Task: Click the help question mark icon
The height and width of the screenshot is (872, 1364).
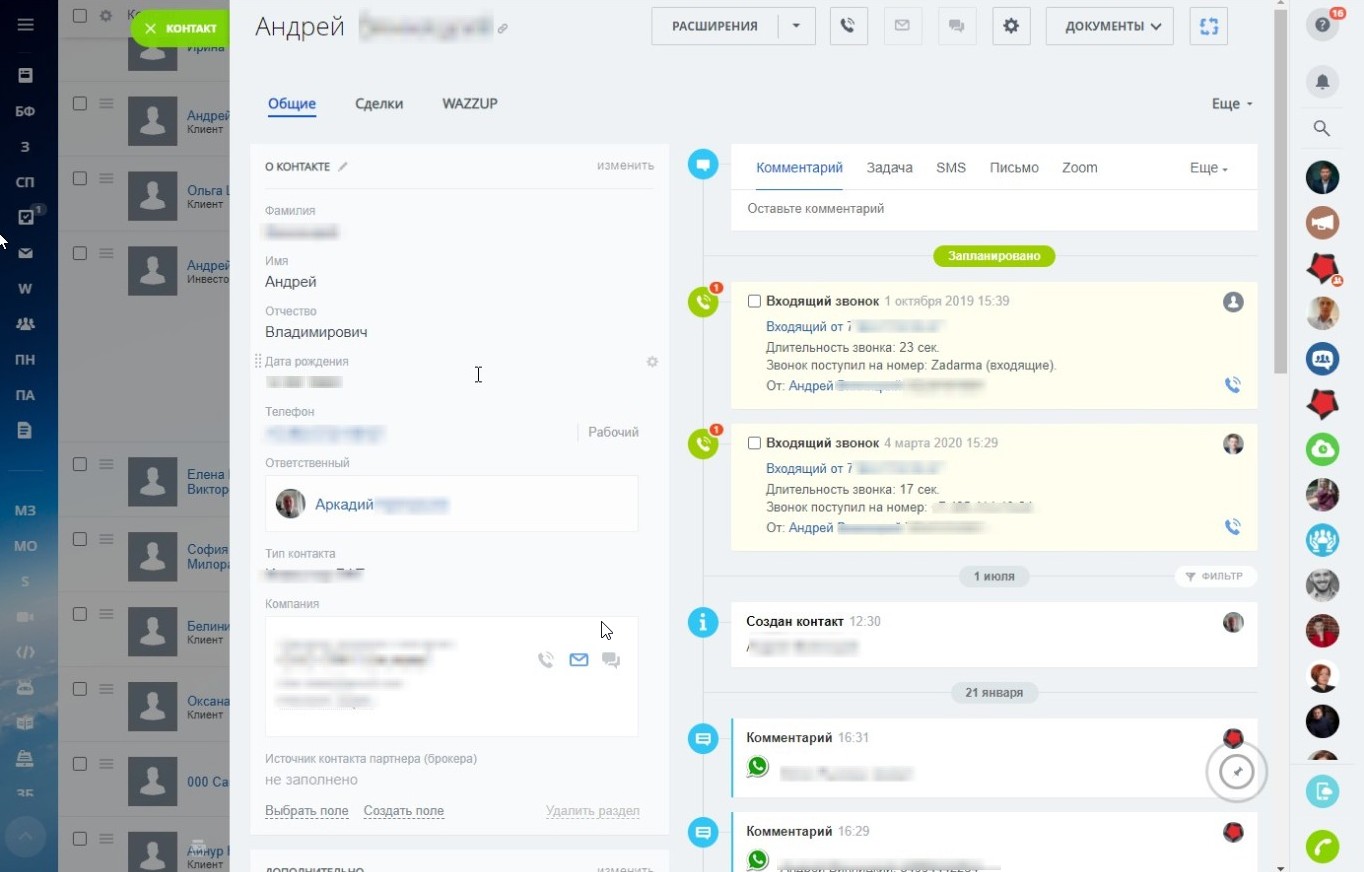Action: (1322, 26)
